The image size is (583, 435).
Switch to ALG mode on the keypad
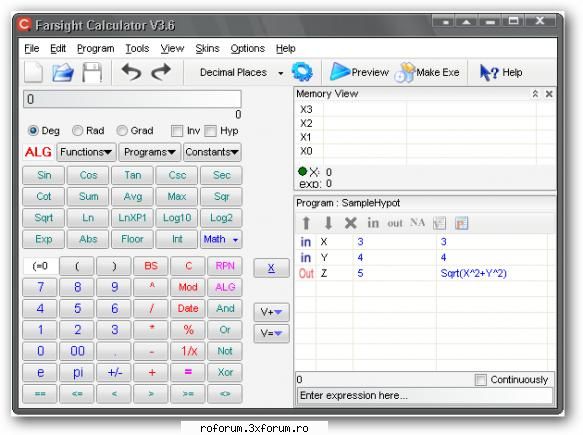coord(225,287)
